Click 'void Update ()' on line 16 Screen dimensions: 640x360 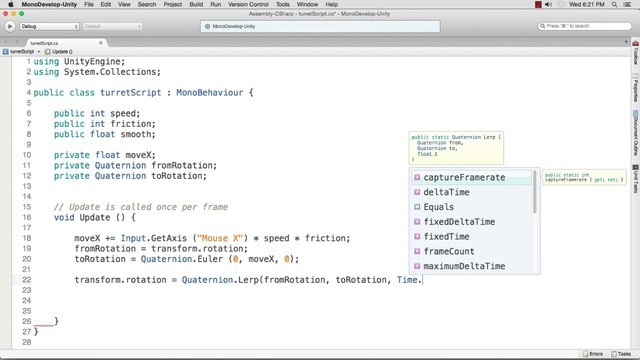(89, 217)
